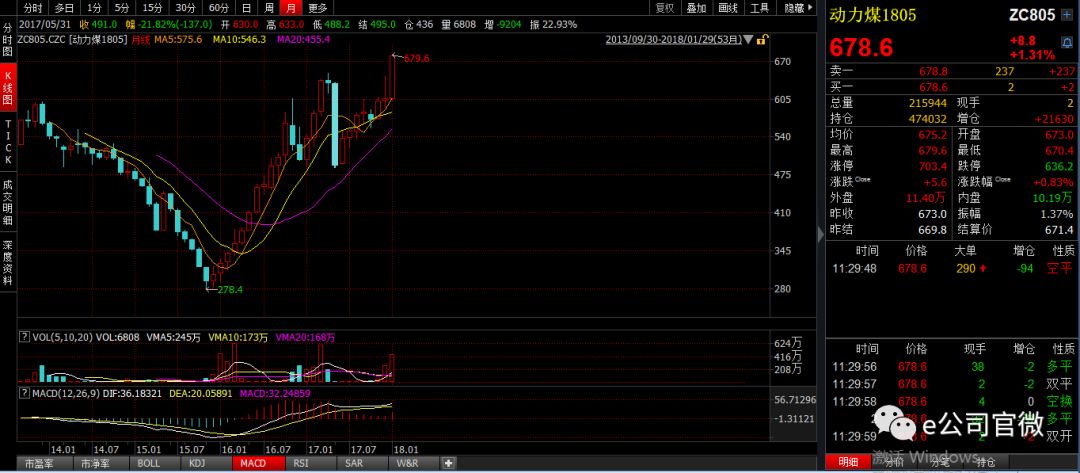Screen dimensions: 1080x473
Task: Select 月 monthly period tab
Action: point(292,8)
